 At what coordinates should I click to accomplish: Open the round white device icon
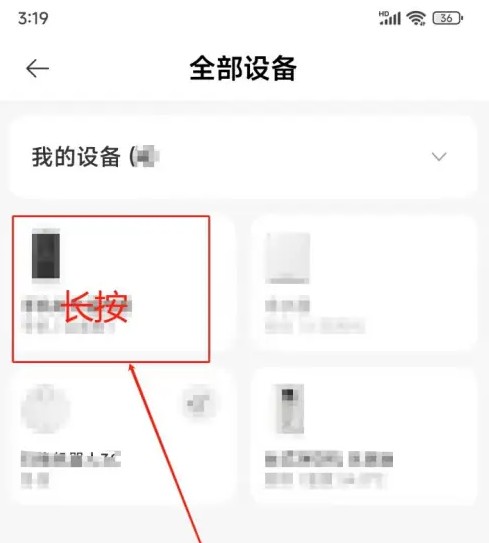(45, 409)
